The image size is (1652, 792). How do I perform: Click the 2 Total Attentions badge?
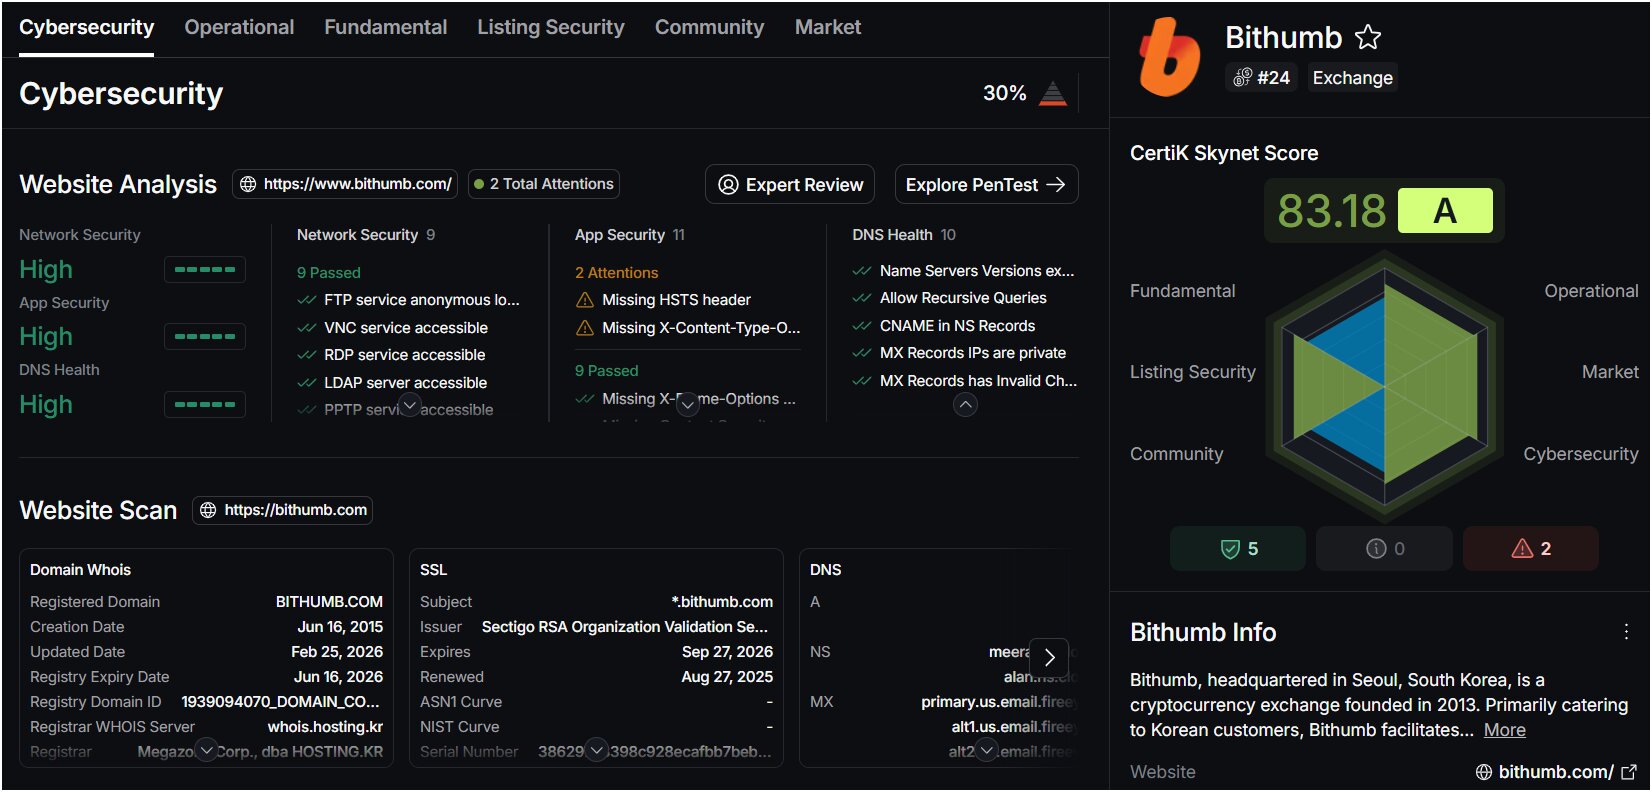click(544, 184)
